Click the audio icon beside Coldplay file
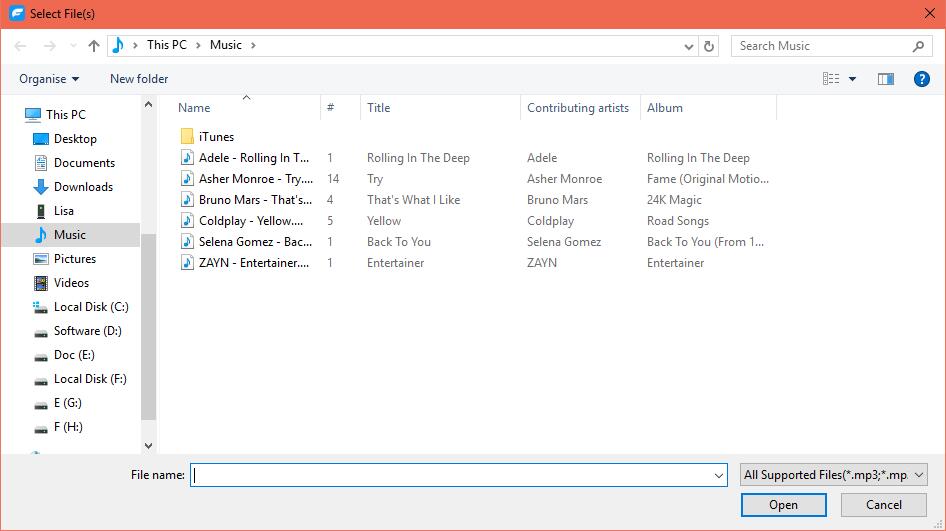The width and height of the screenshot is (946, 531). click(x=187, y=221)
